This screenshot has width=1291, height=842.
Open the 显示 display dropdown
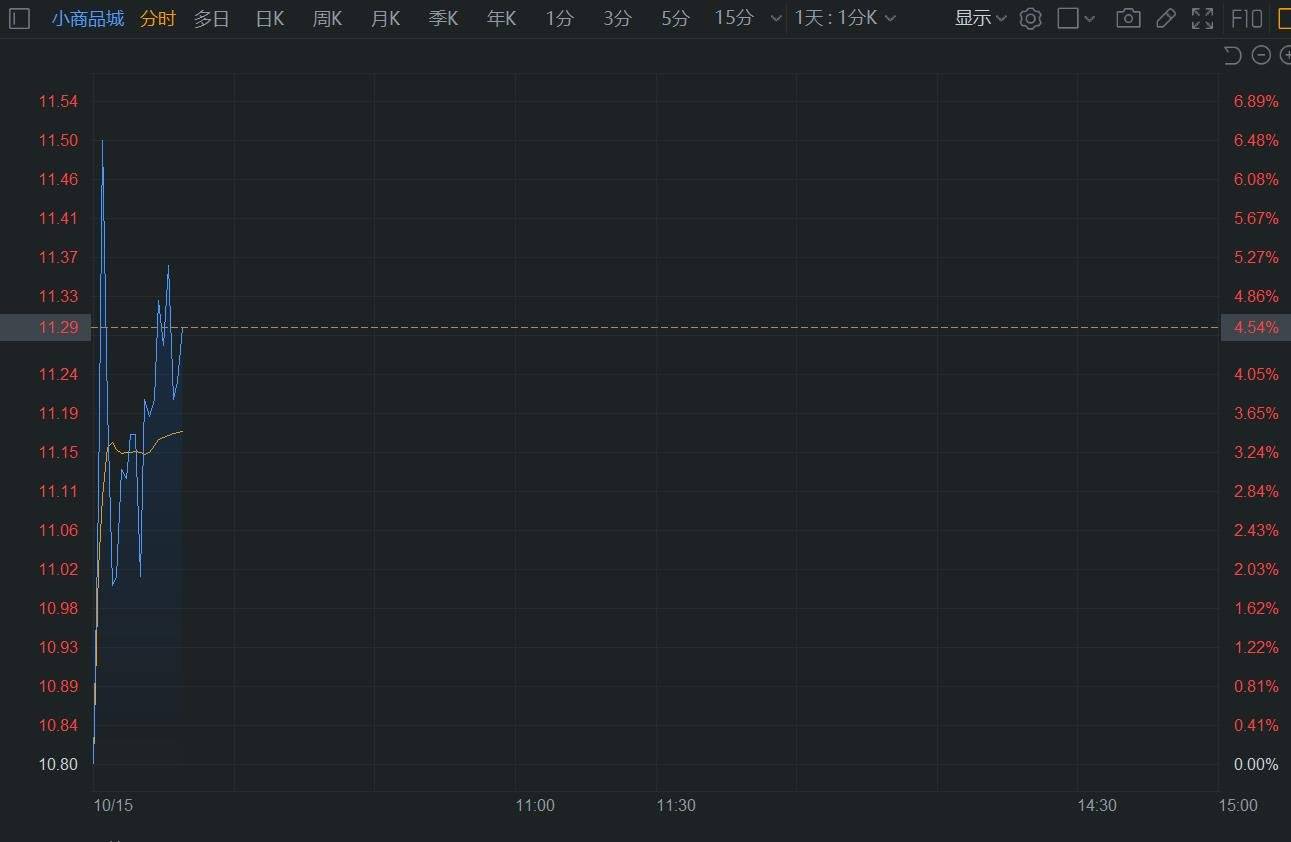[x=981, y=18]
